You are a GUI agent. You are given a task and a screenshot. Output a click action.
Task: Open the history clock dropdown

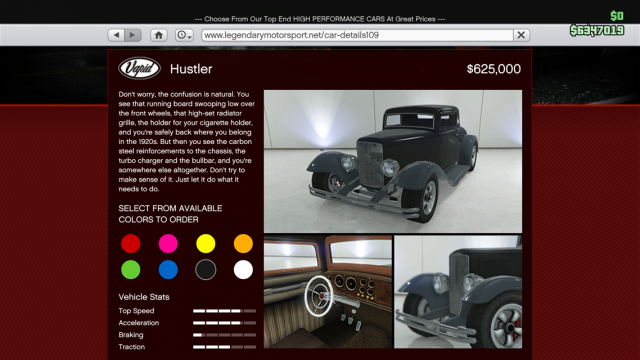pos(184,35)
